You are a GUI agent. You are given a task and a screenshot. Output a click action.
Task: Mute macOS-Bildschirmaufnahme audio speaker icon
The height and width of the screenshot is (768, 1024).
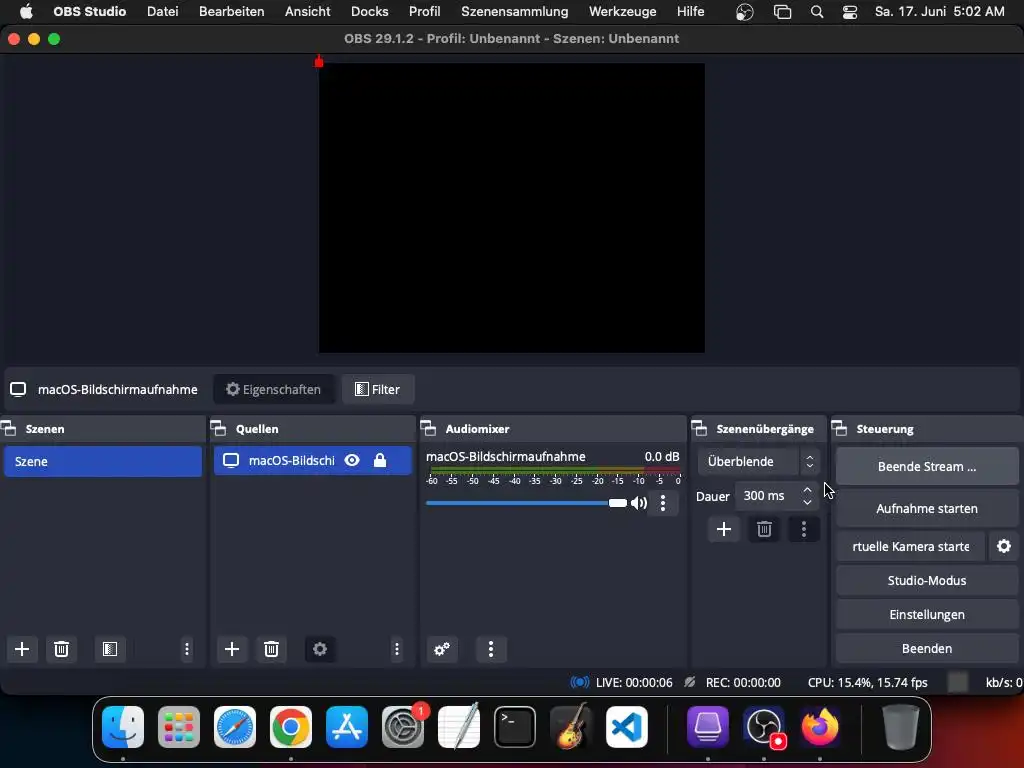(x=639, y=503)
